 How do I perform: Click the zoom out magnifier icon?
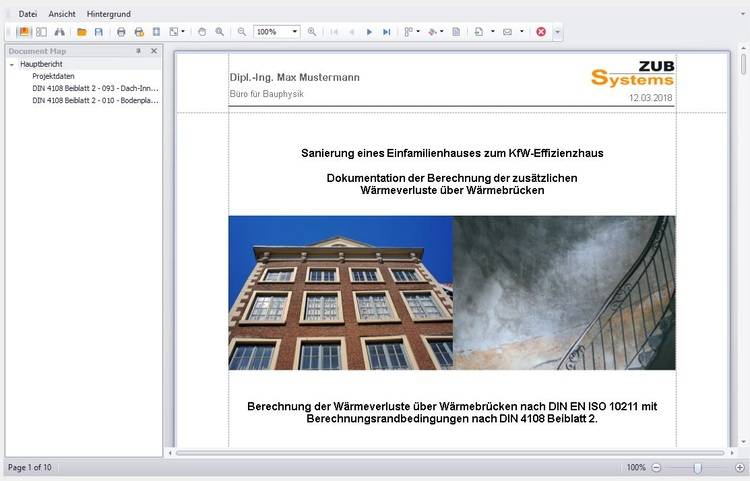click(x=241, y=32)
